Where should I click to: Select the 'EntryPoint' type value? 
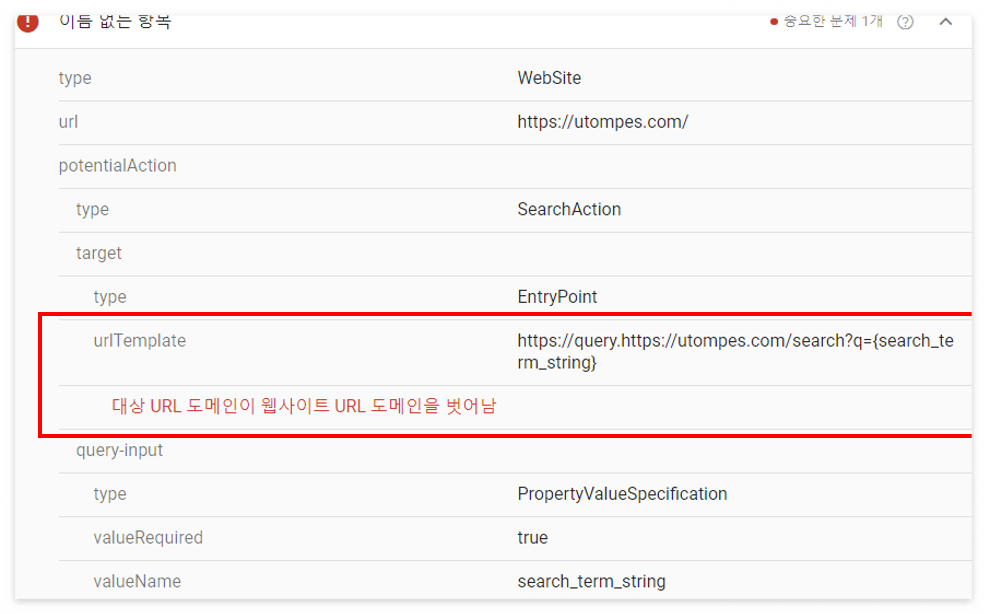pos(557,297)
